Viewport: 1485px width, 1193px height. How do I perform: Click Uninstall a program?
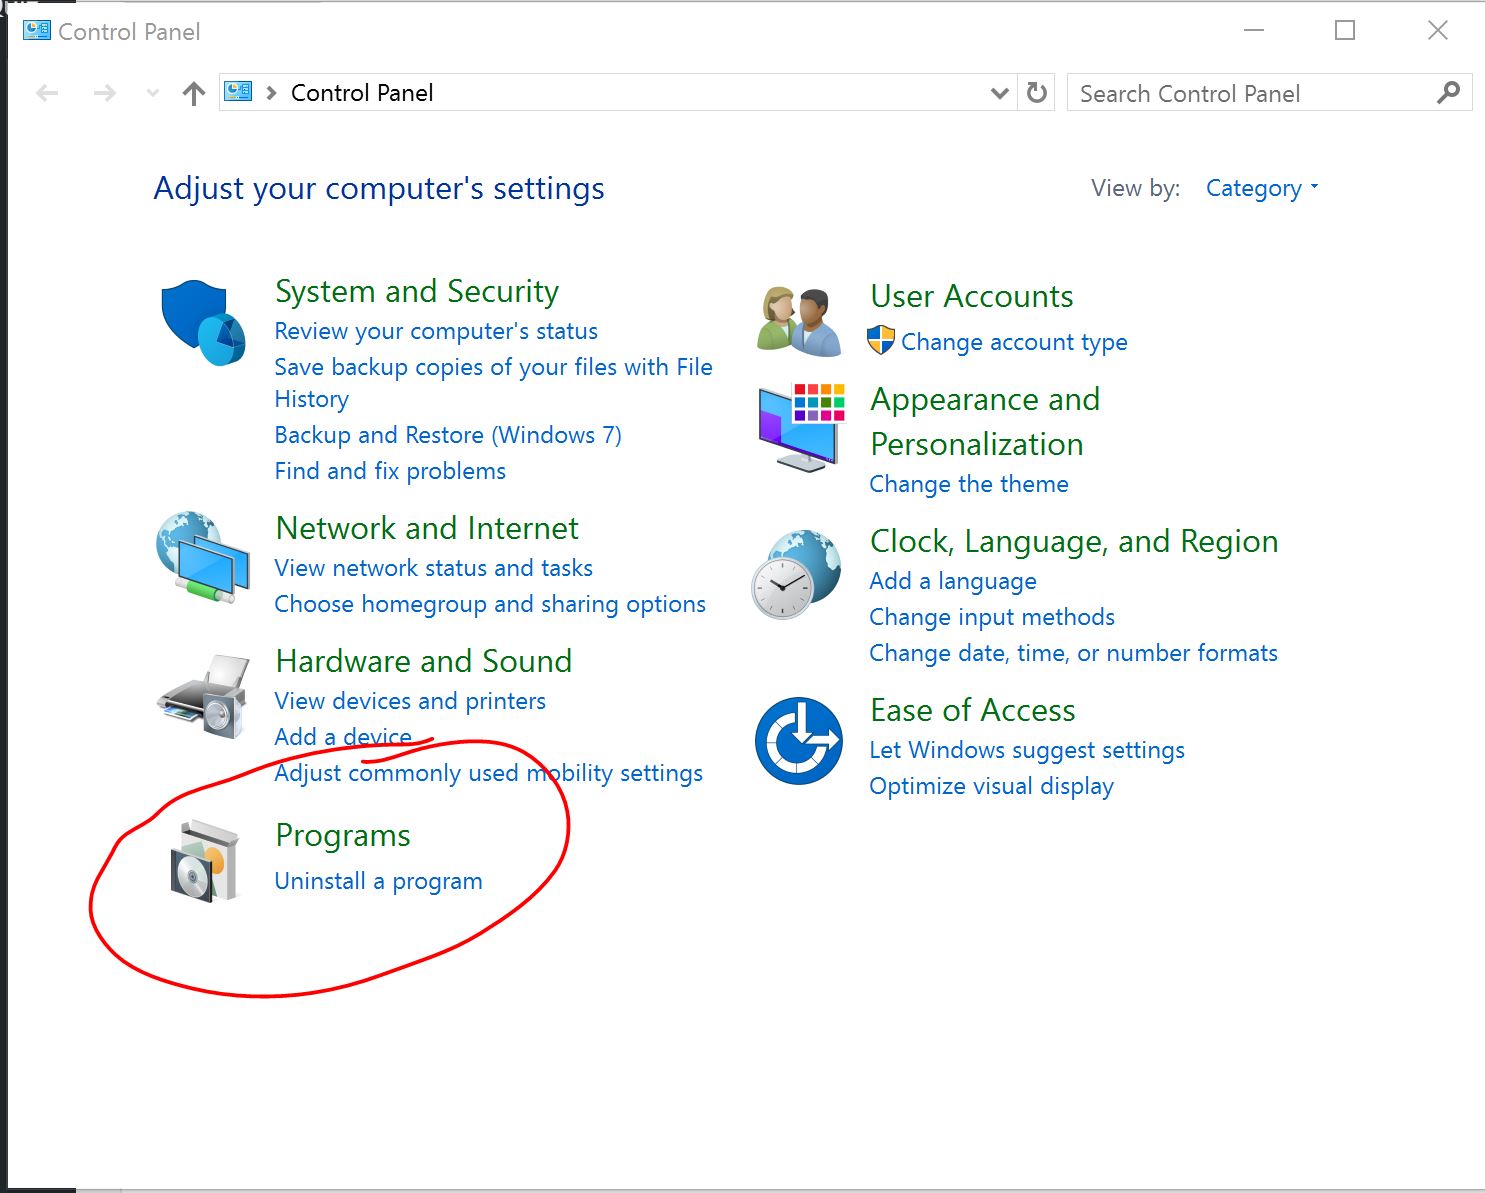coord(379,881)
